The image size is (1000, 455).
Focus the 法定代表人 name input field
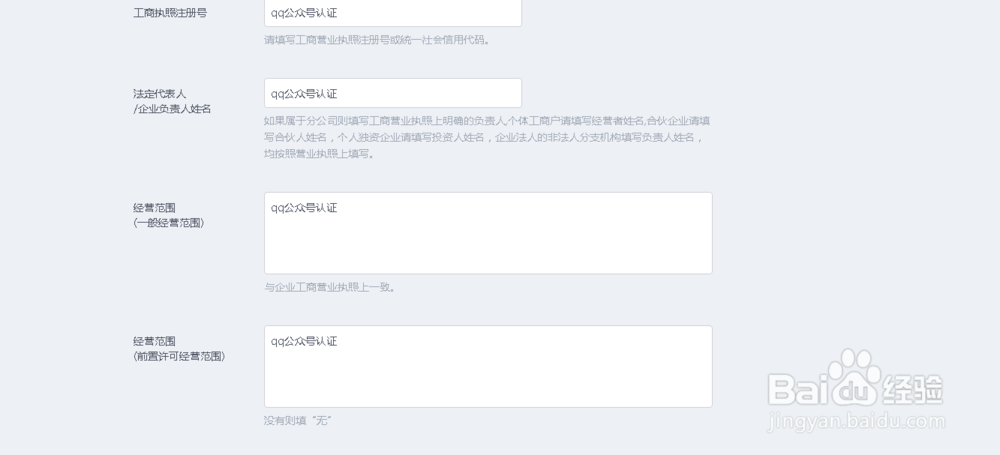tap(393, 93)
